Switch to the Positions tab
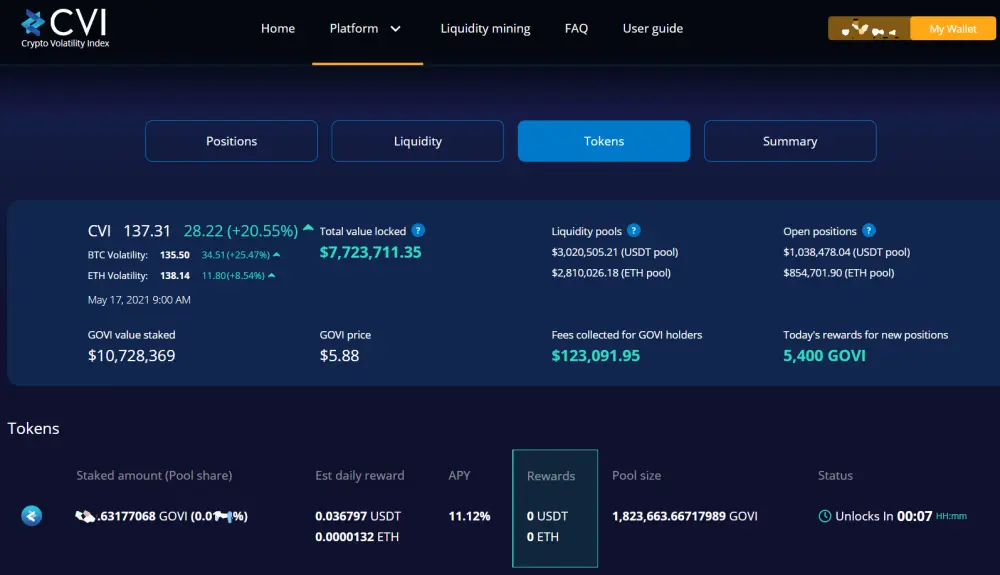1000x575 pixels. point(232,141)
